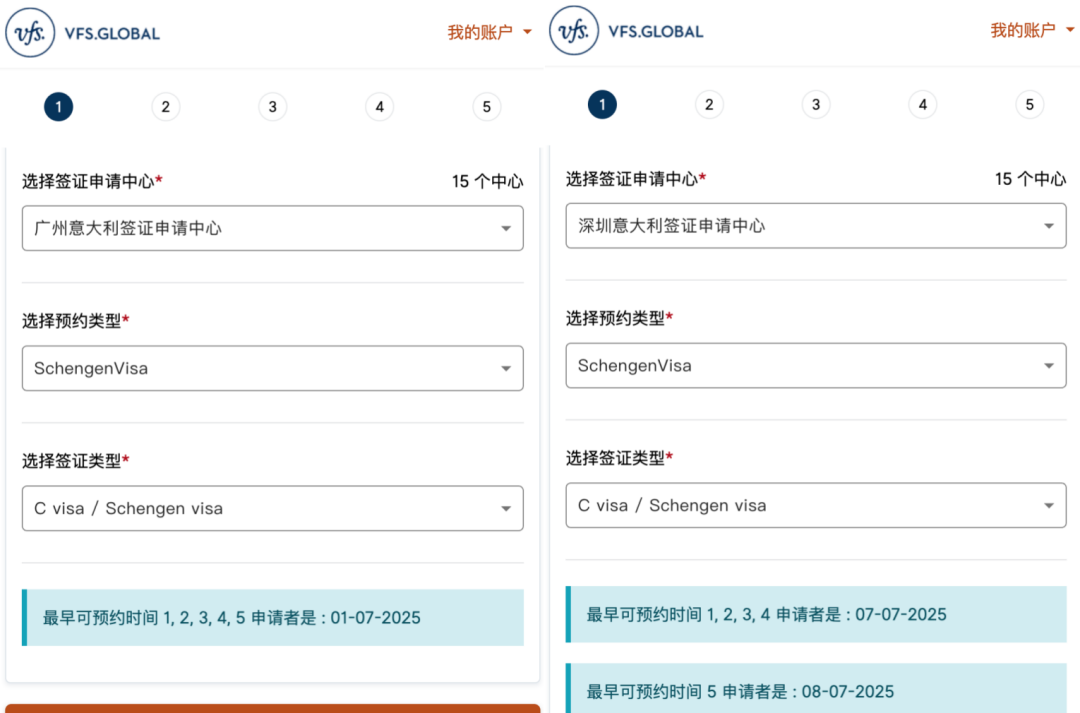Open the C visa / Schengen visa dropdown on the left
The image size is (1080, 713).
pyautogui.click(x=273, y=508)
